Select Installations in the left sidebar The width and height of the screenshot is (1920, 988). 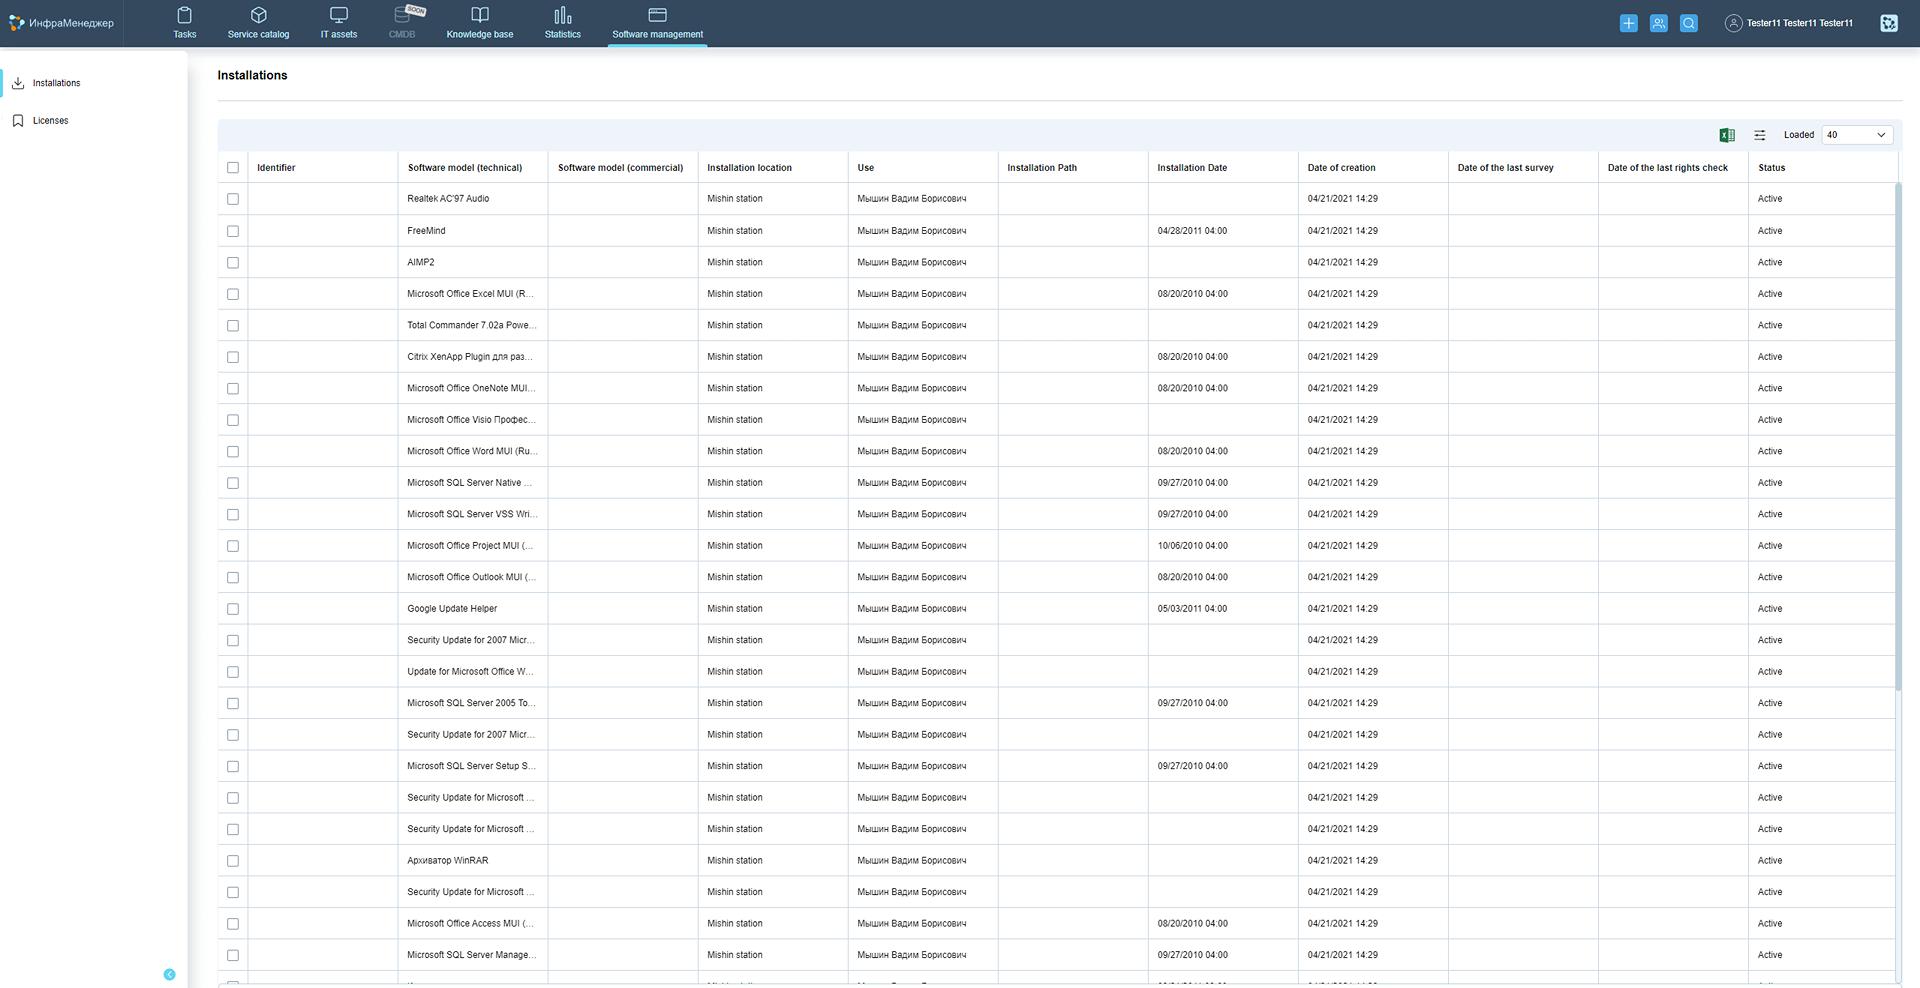point(56,83)
